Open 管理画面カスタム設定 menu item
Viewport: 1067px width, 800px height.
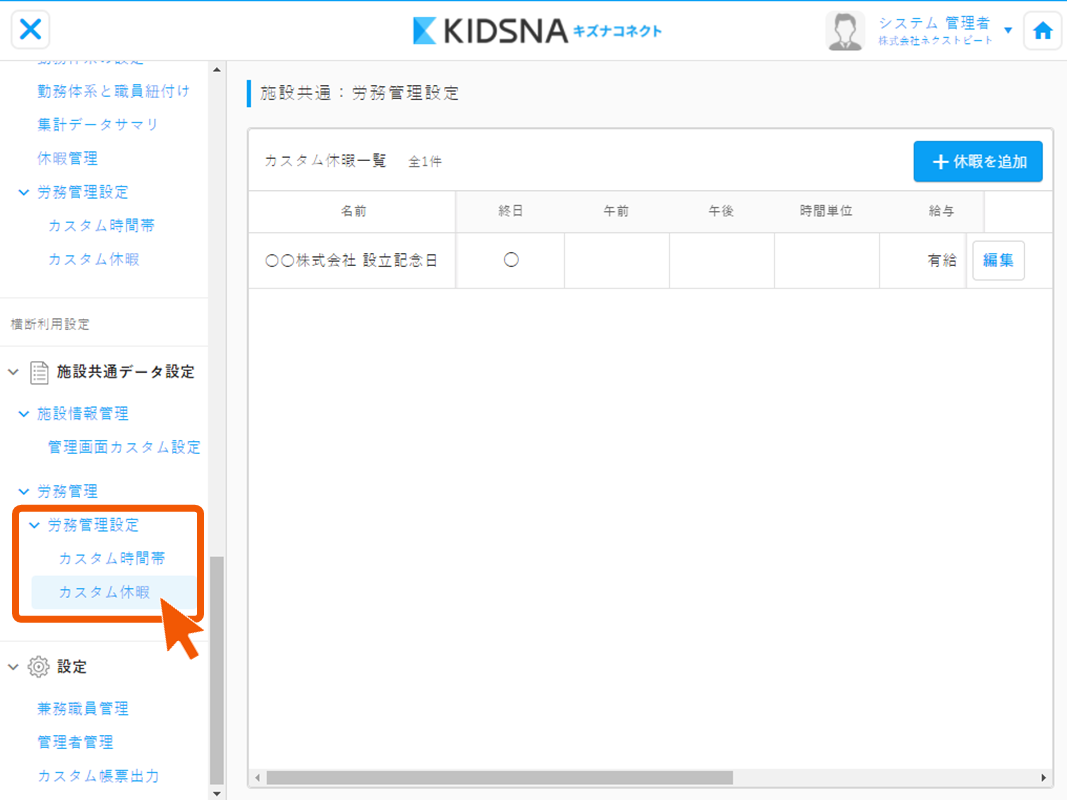pos(124,447)
